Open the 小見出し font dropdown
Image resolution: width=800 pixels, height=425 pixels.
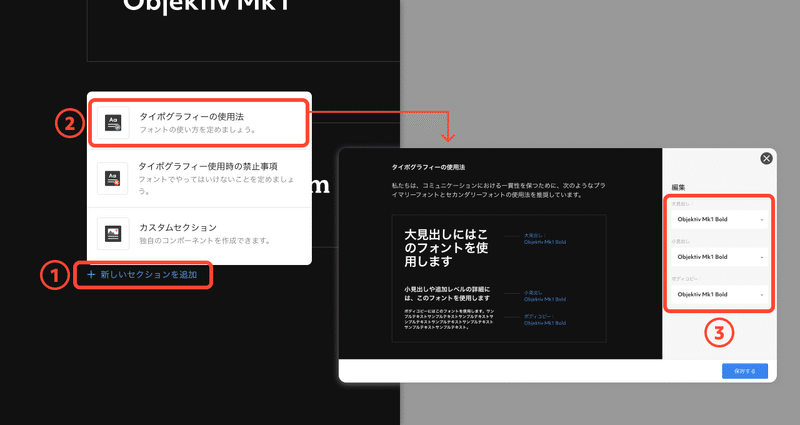(x=719, y=257)
